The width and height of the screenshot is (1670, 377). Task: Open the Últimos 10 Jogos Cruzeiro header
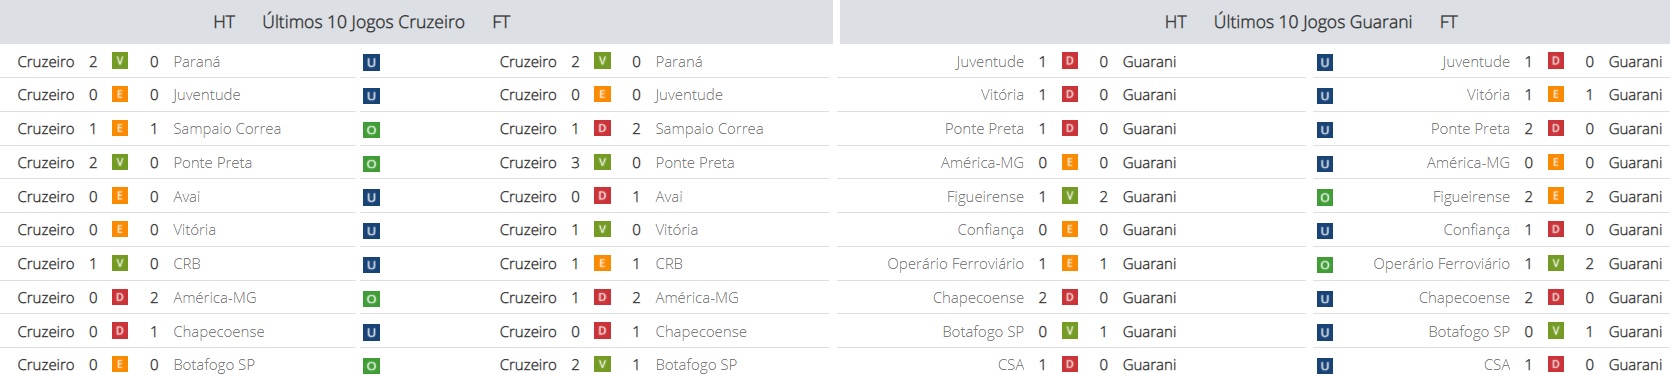point(363,22)
